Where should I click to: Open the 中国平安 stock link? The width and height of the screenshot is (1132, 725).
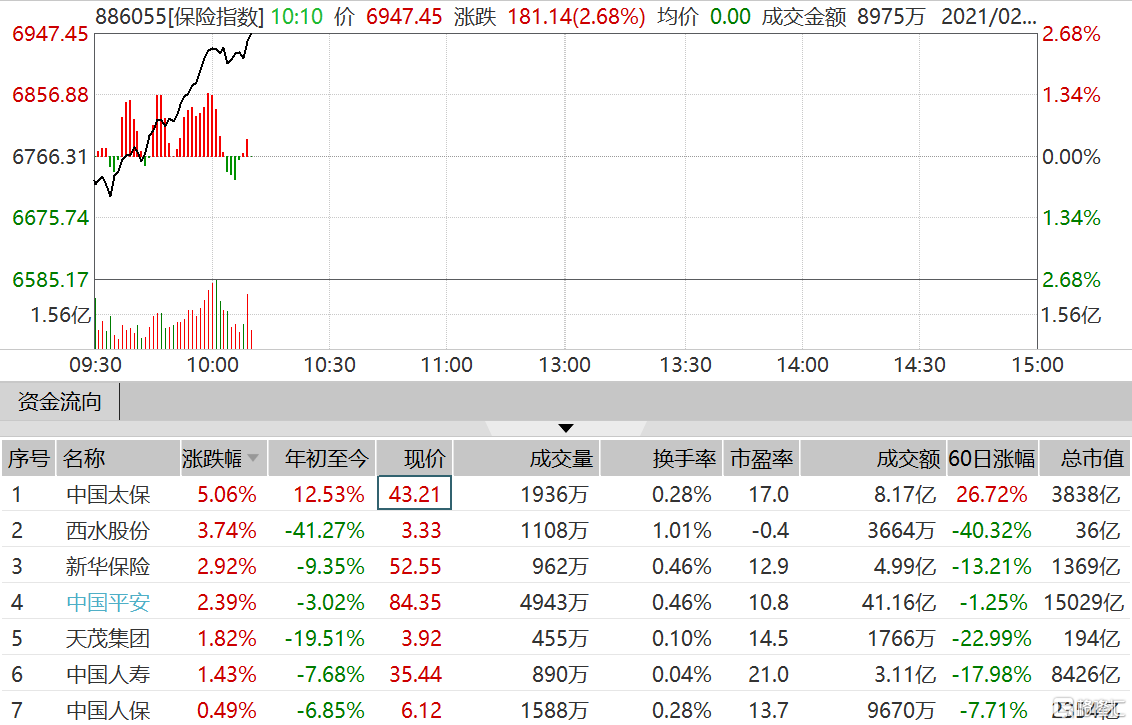tap(108, 602)
